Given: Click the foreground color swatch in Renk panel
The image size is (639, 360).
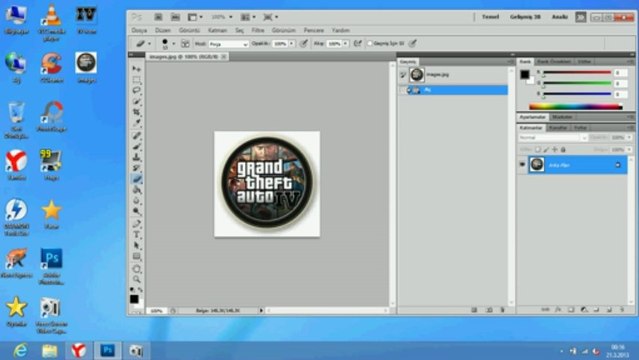Looking at the screenshot, I should click(x=524, y=74).
